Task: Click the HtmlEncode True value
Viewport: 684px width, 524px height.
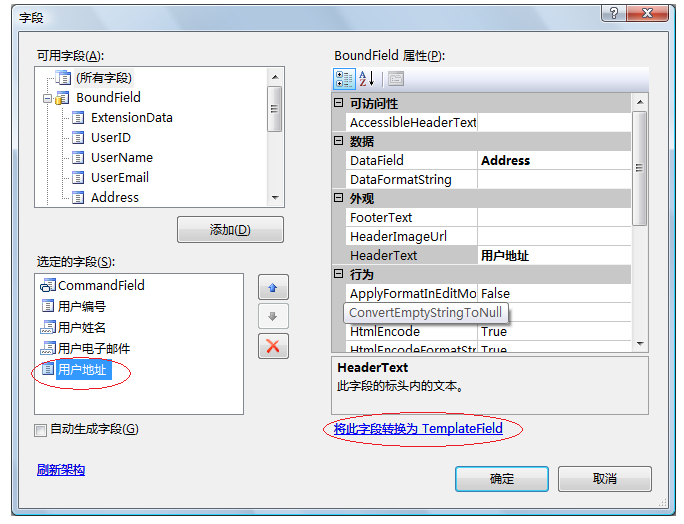Action: pos(554,331)
